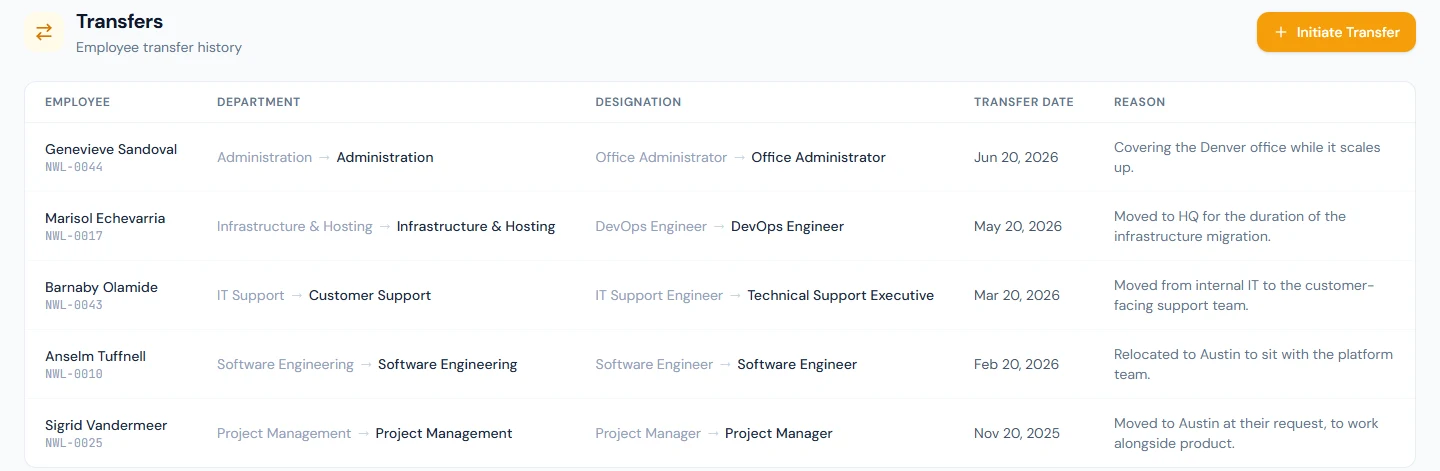
Task: Click the new Software Engineer designation in black
Action: (797, 364)
